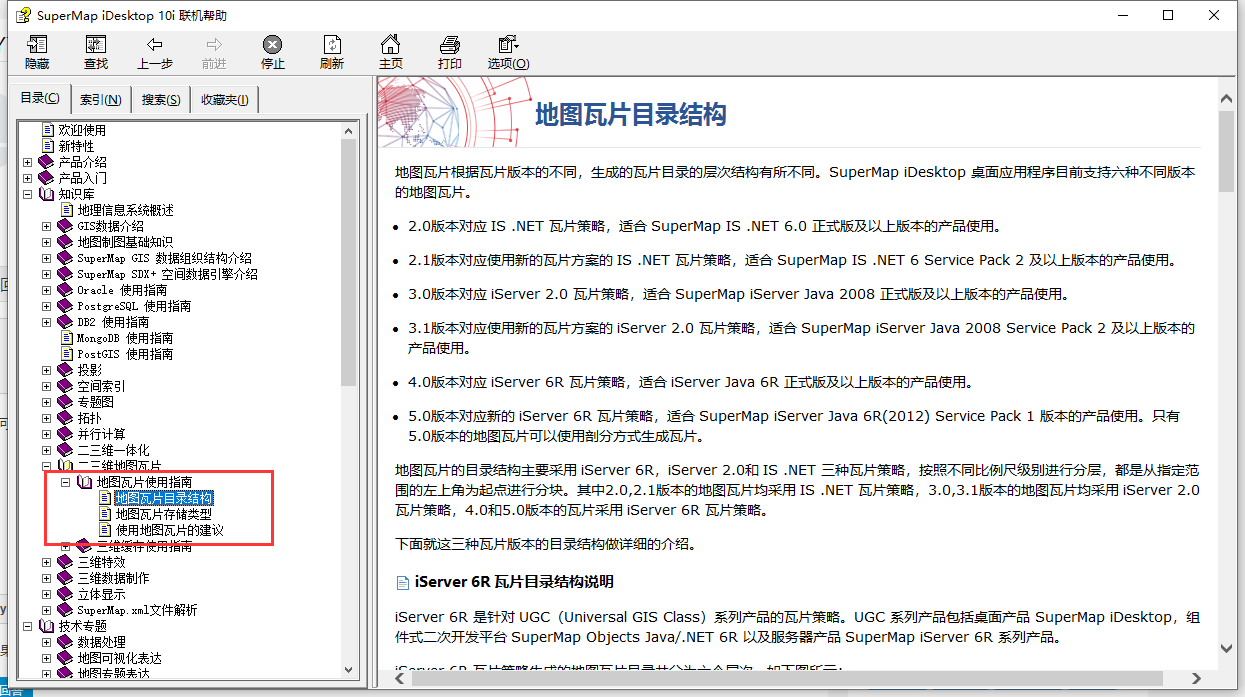
Task: Expand the 三维特效 node
Action: point(47,562)
